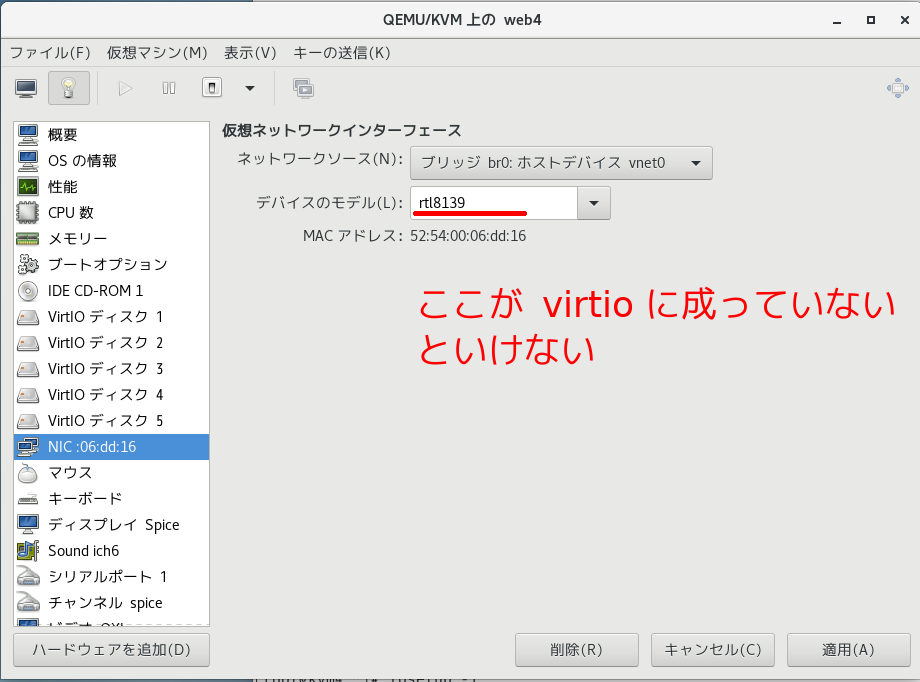The width and height of the screenshot is (920, 682).
Task: Click the キャンセル(C) button
Action: (x=713, y=650)
